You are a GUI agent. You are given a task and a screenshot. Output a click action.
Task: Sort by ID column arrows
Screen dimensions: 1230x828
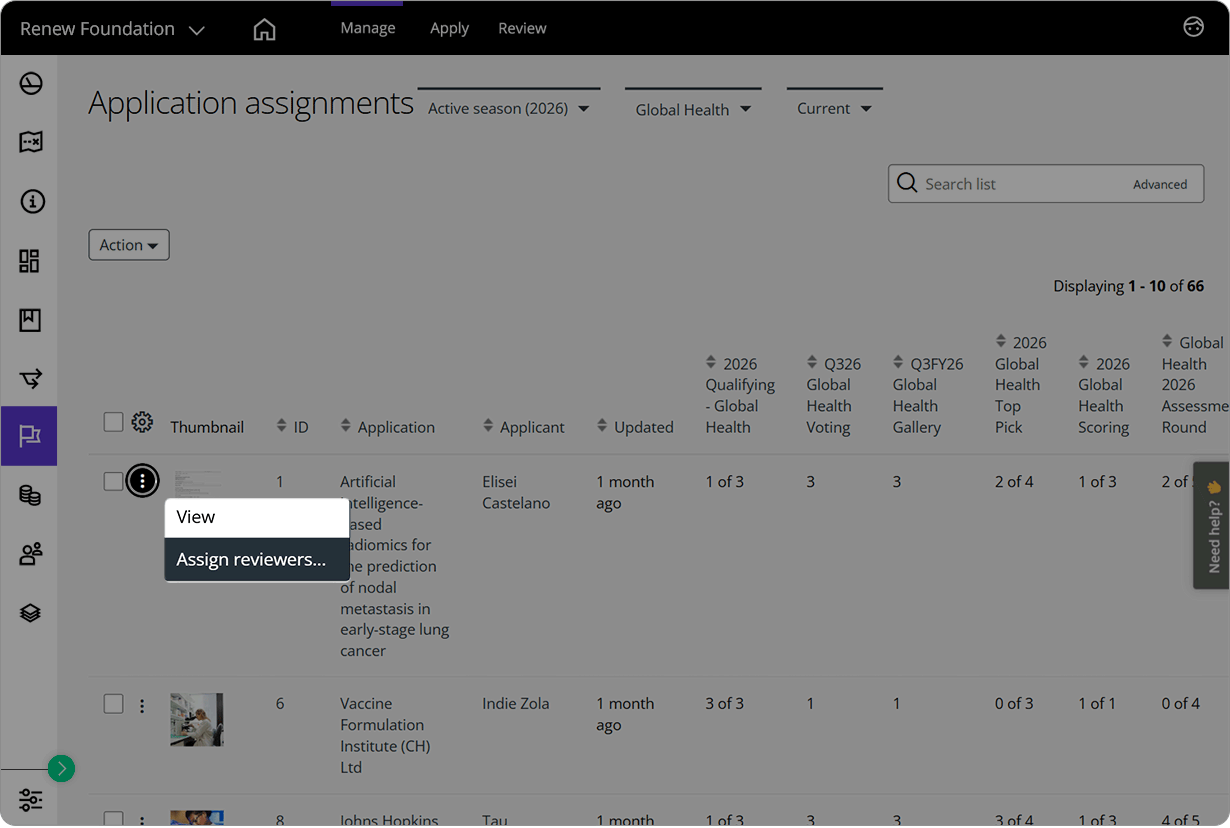point(281,426)
